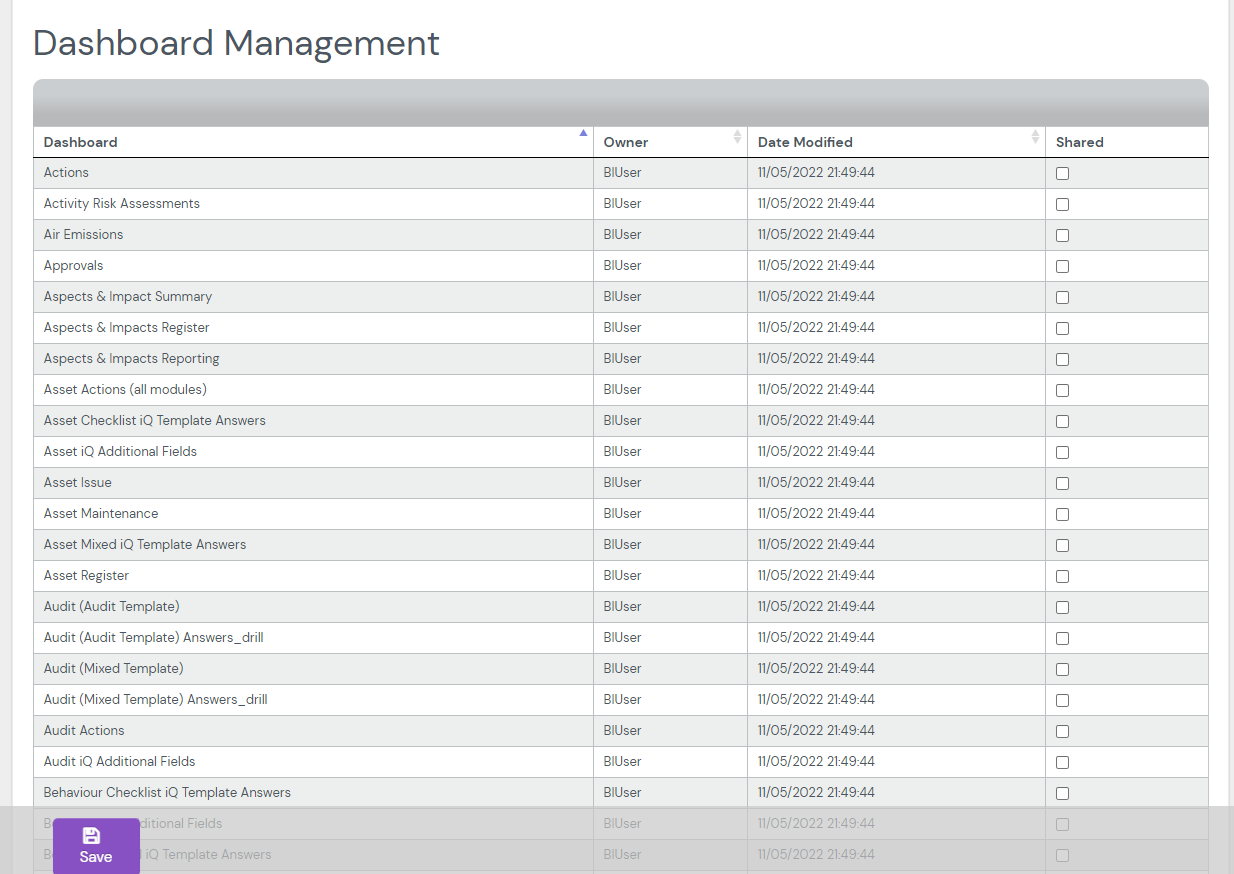Enable sharing for Air Emissions dashboard
The image size is (1234, 874).
click(x=1062, y=235)
